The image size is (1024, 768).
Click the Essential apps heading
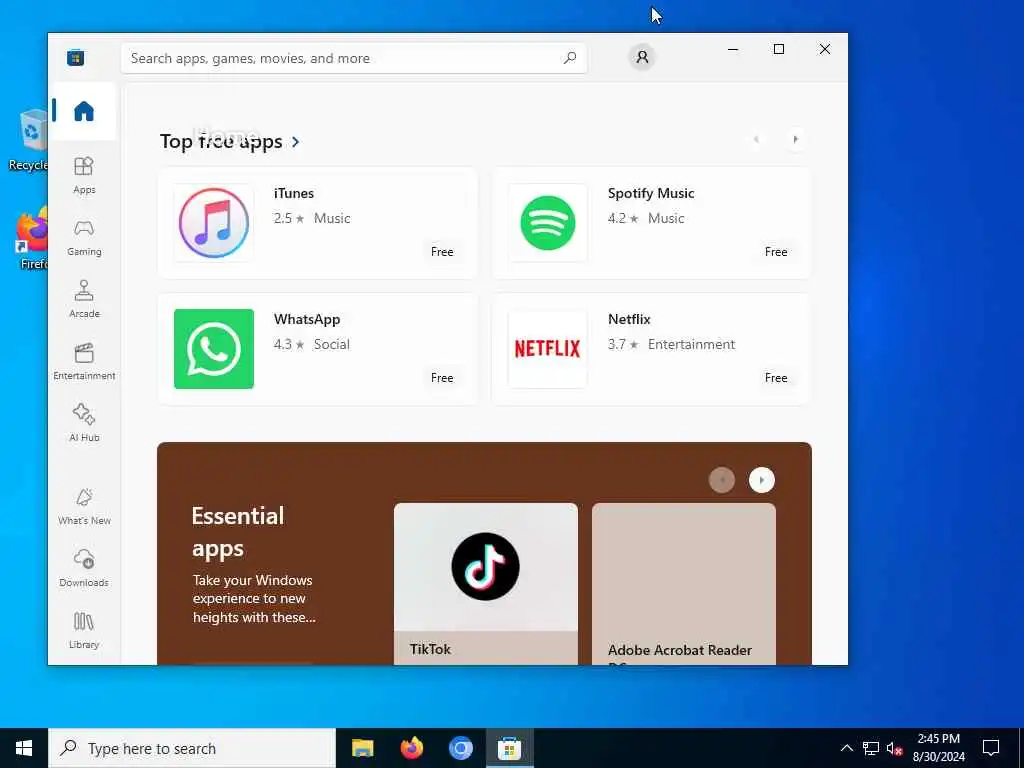[x=238, y=532]
